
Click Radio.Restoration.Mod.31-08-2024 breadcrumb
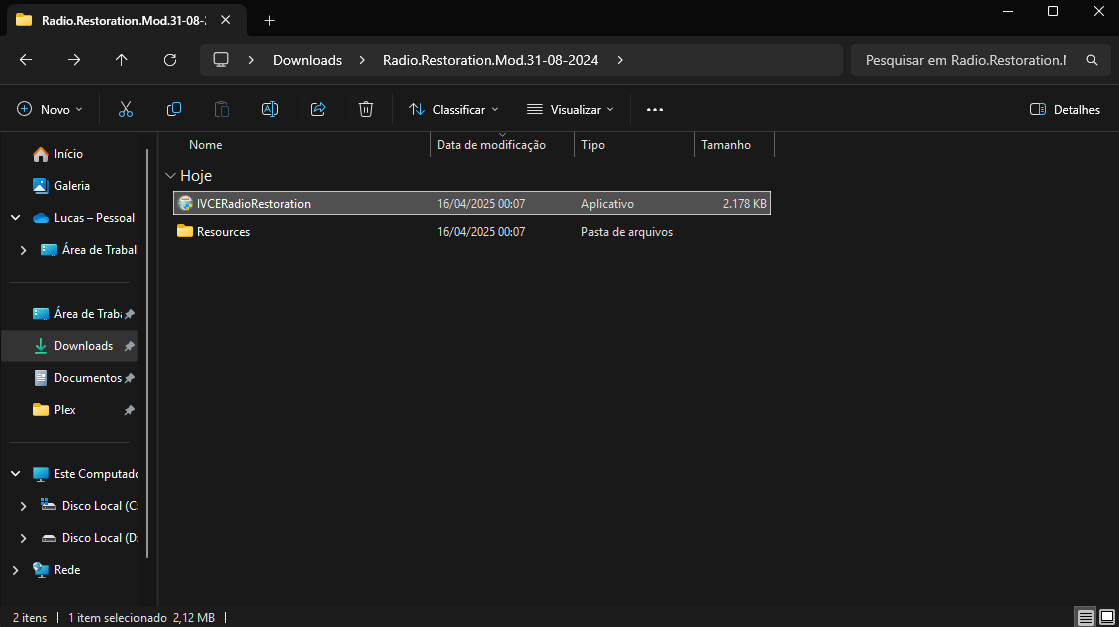[490, 60]
